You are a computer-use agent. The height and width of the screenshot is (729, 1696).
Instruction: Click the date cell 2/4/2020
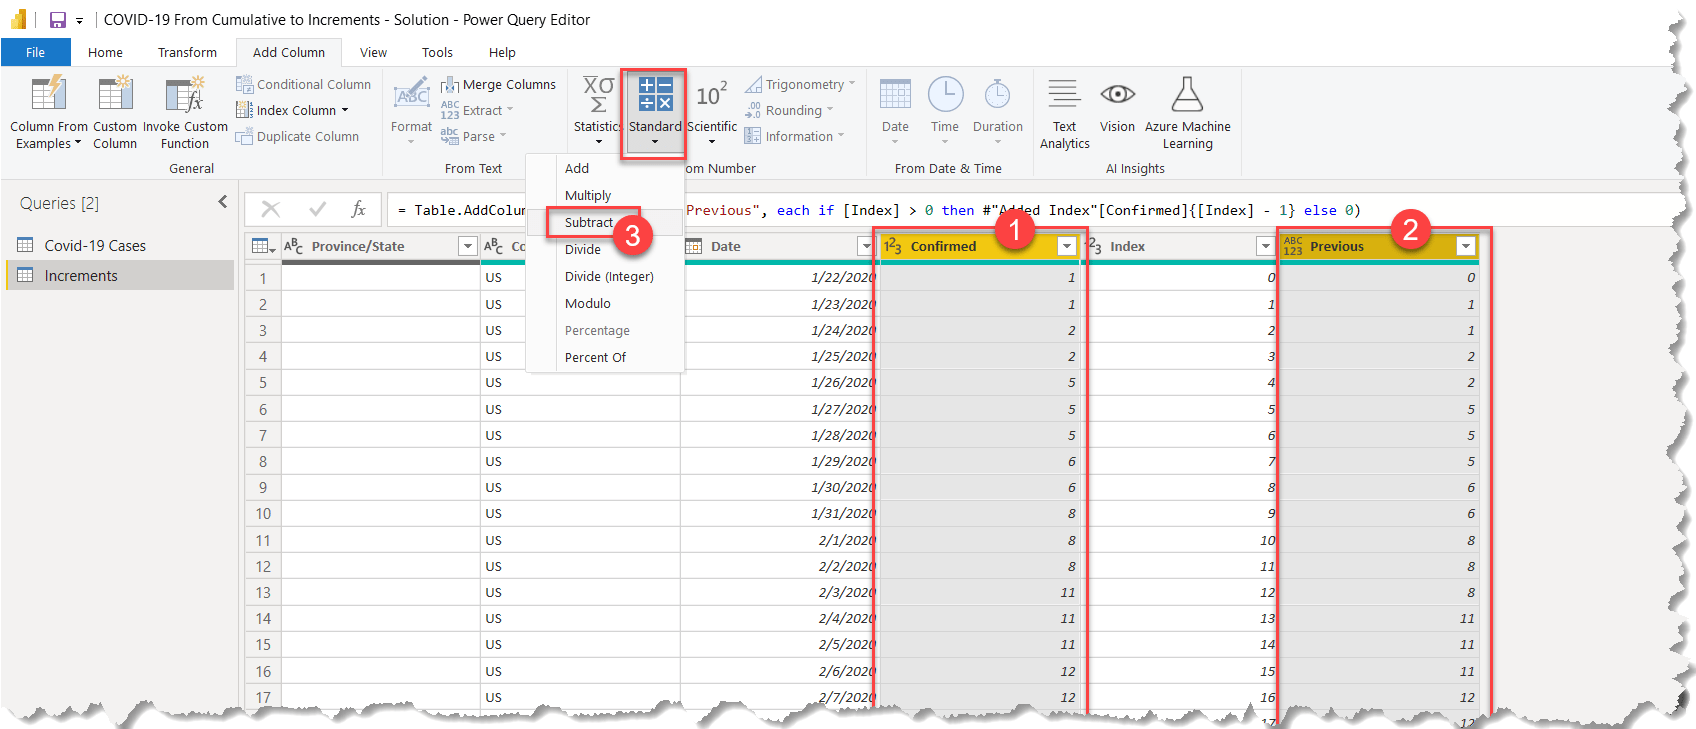coord(780,619)
